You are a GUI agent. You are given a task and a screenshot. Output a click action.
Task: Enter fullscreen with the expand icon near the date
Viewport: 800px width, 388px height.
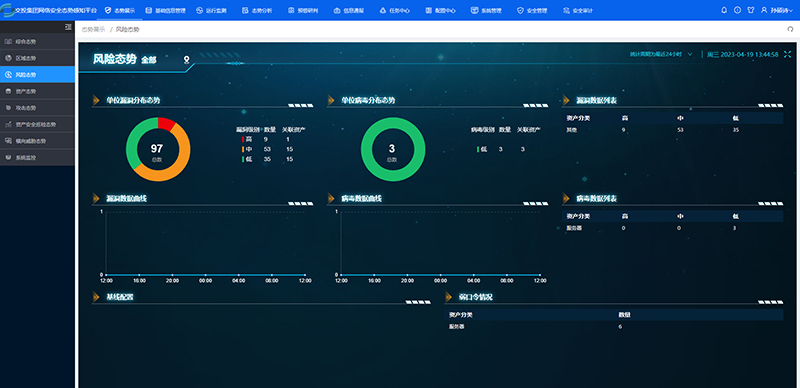click(x=787, y=54)
